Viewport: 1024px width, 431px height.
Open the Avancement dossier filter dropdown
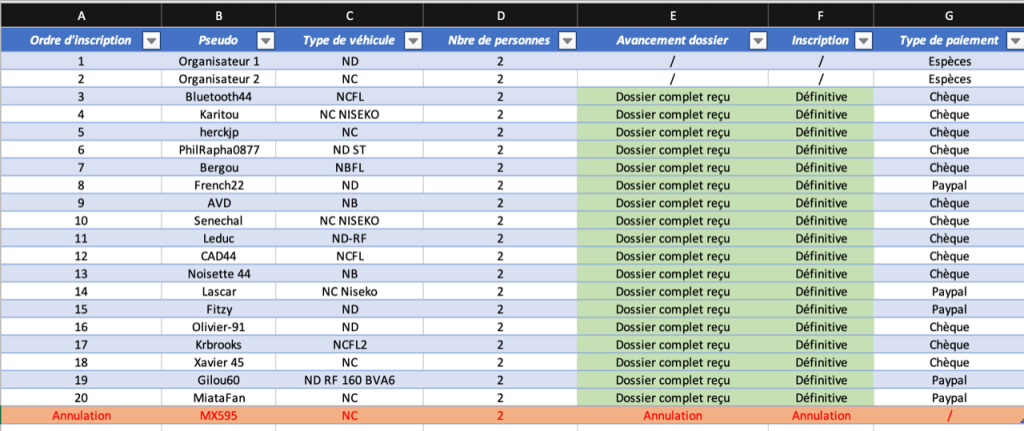point(758,40)
